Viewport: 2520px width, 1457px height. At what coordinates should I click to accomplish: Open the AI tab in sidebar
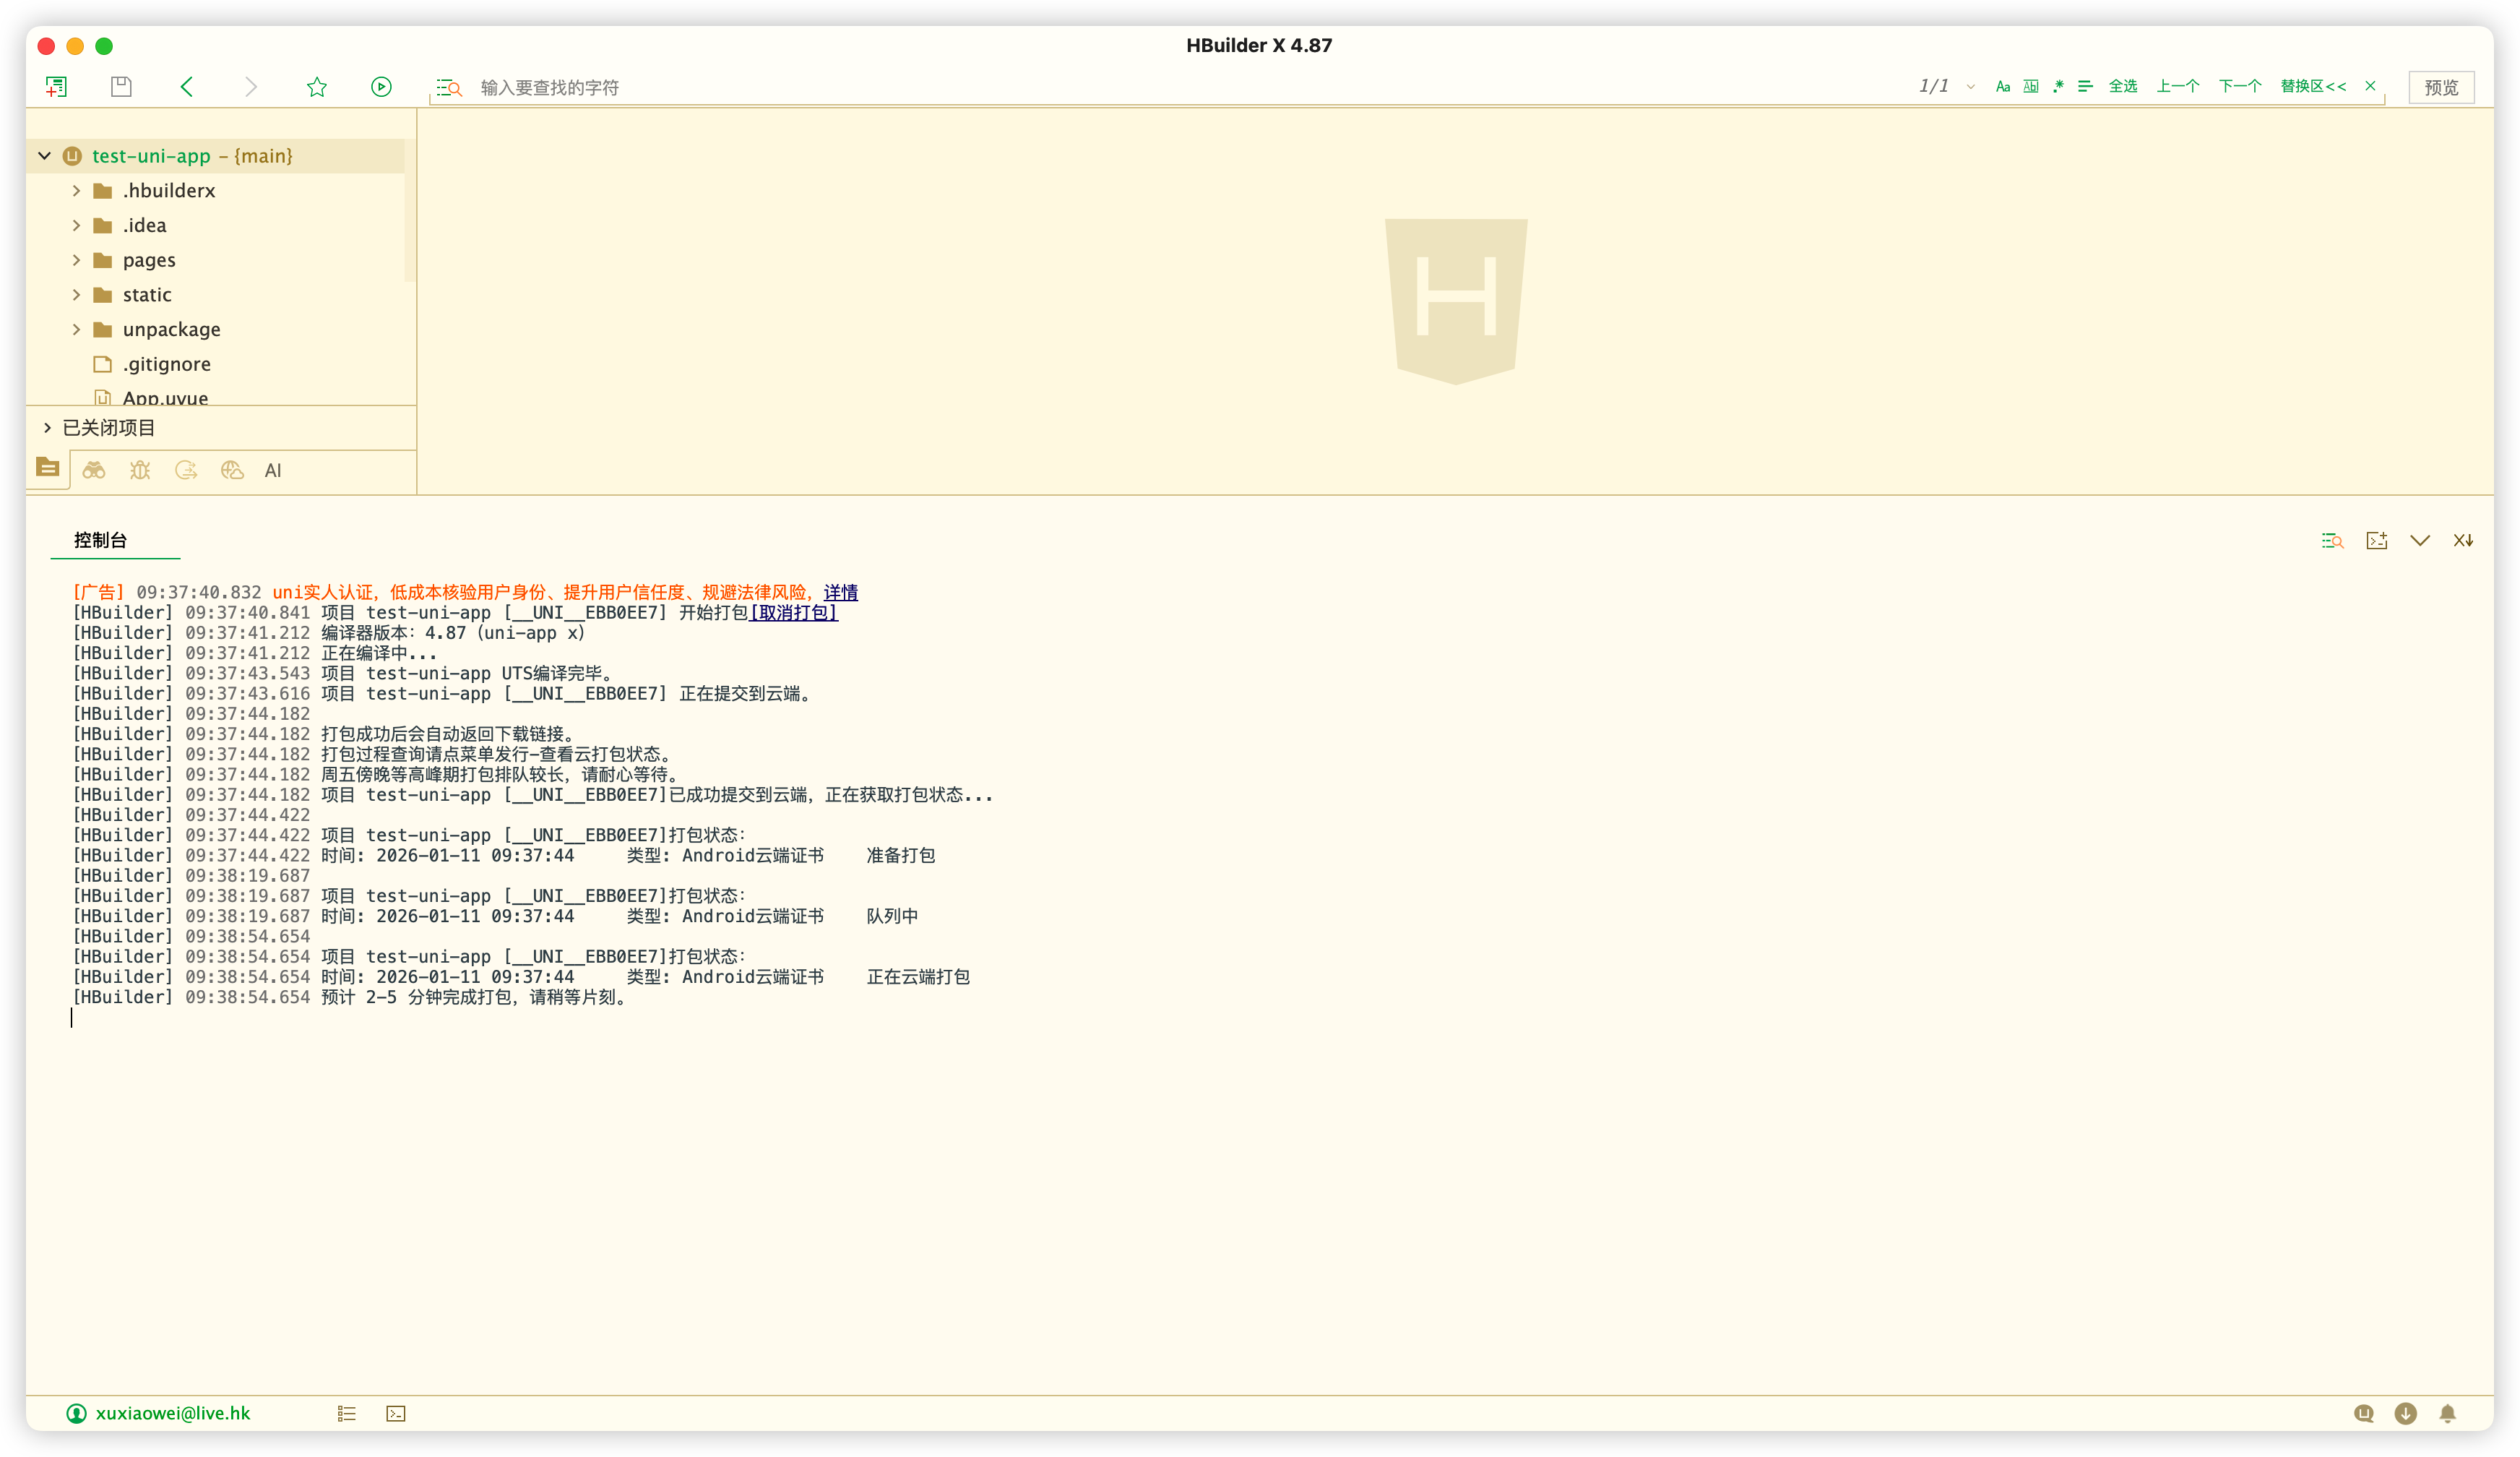point(273,471)
